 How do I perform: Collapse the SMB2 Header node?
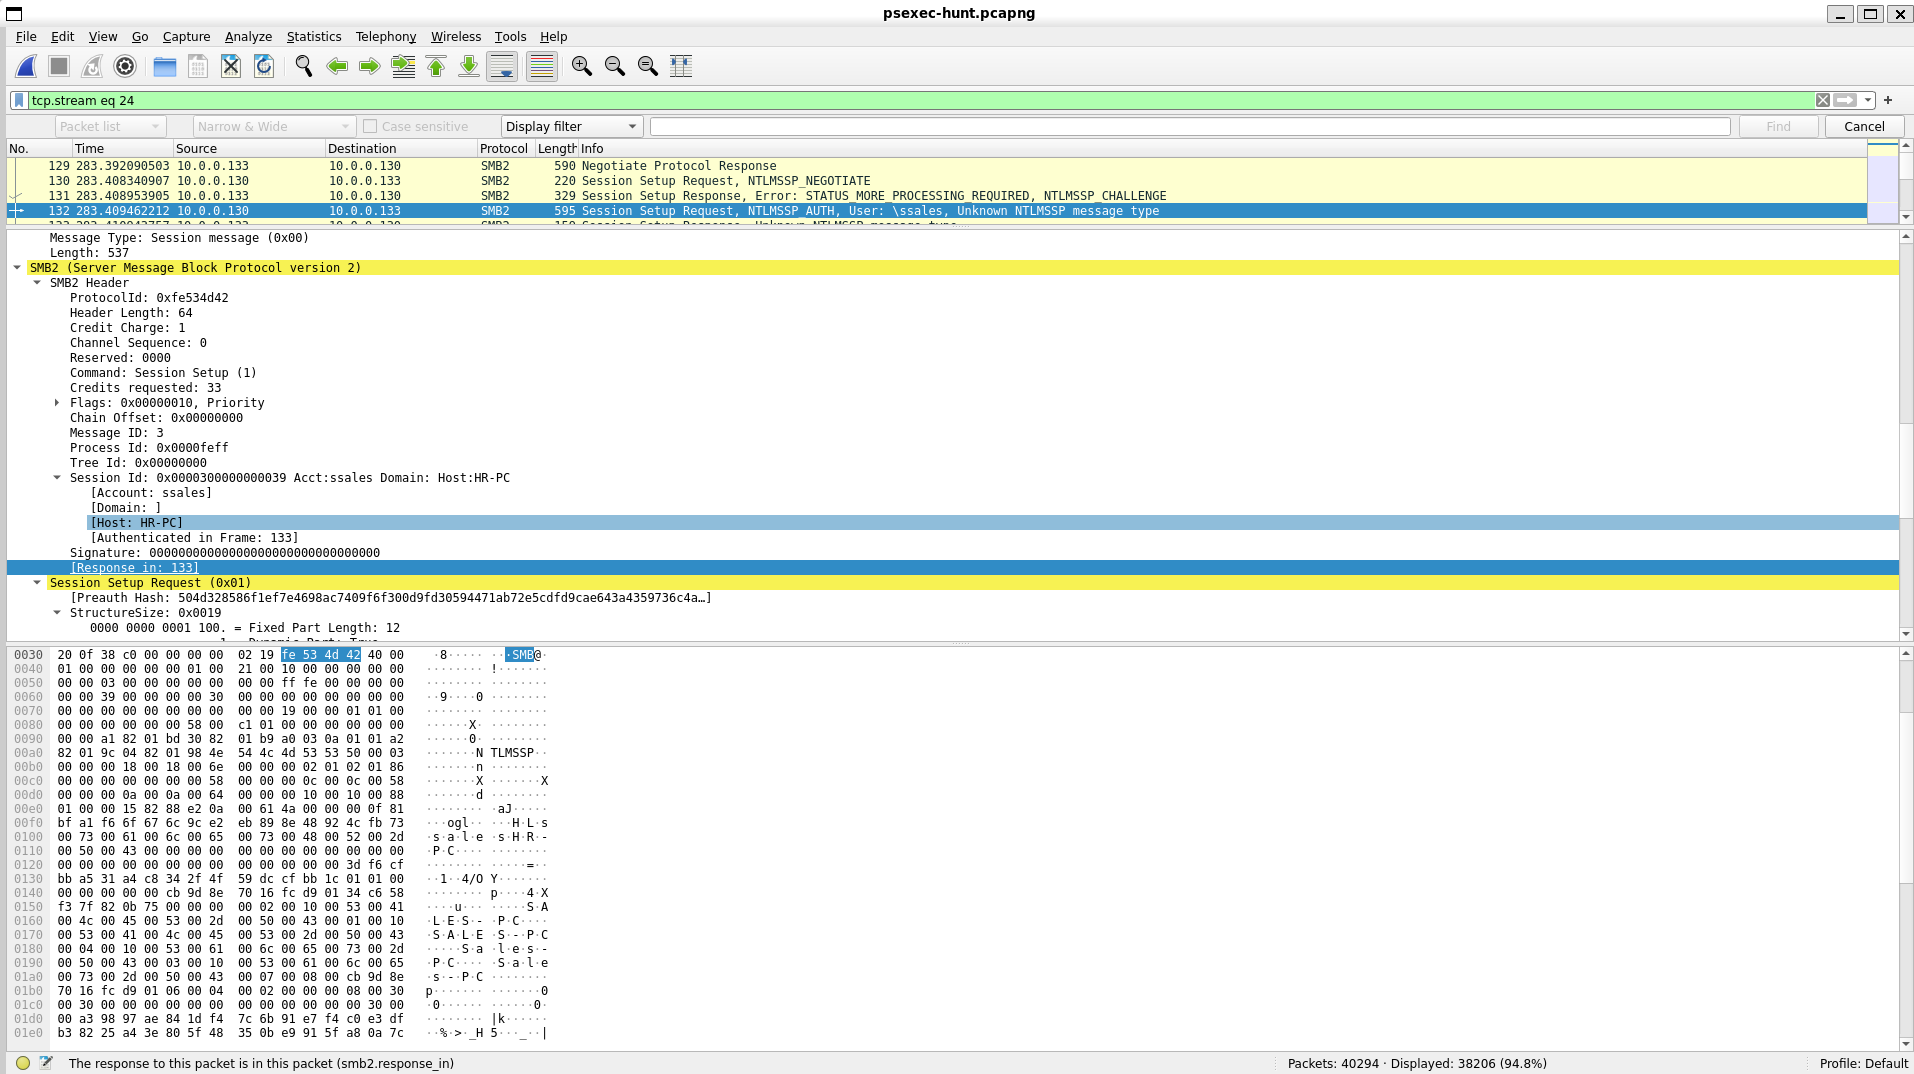point(37,283)
